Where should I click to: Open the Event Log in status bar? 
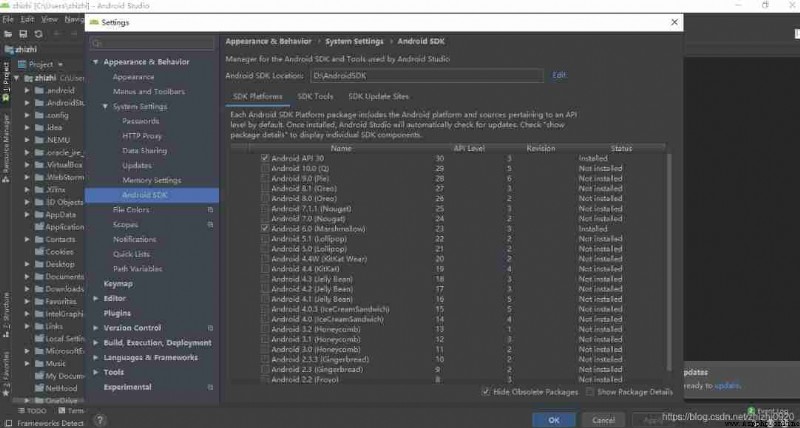[768, 411]
